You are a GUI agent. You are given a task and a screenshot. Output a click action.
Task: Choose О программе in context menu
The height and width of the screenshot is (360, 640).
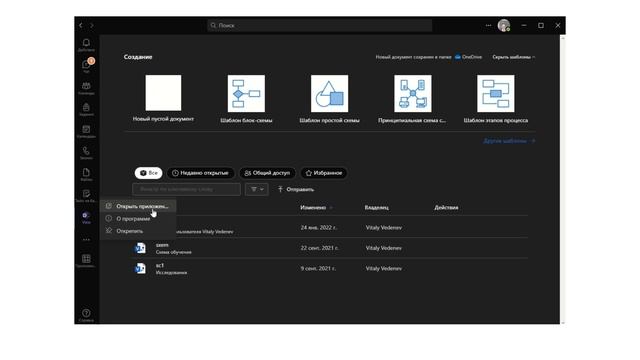tap(138, 218)
